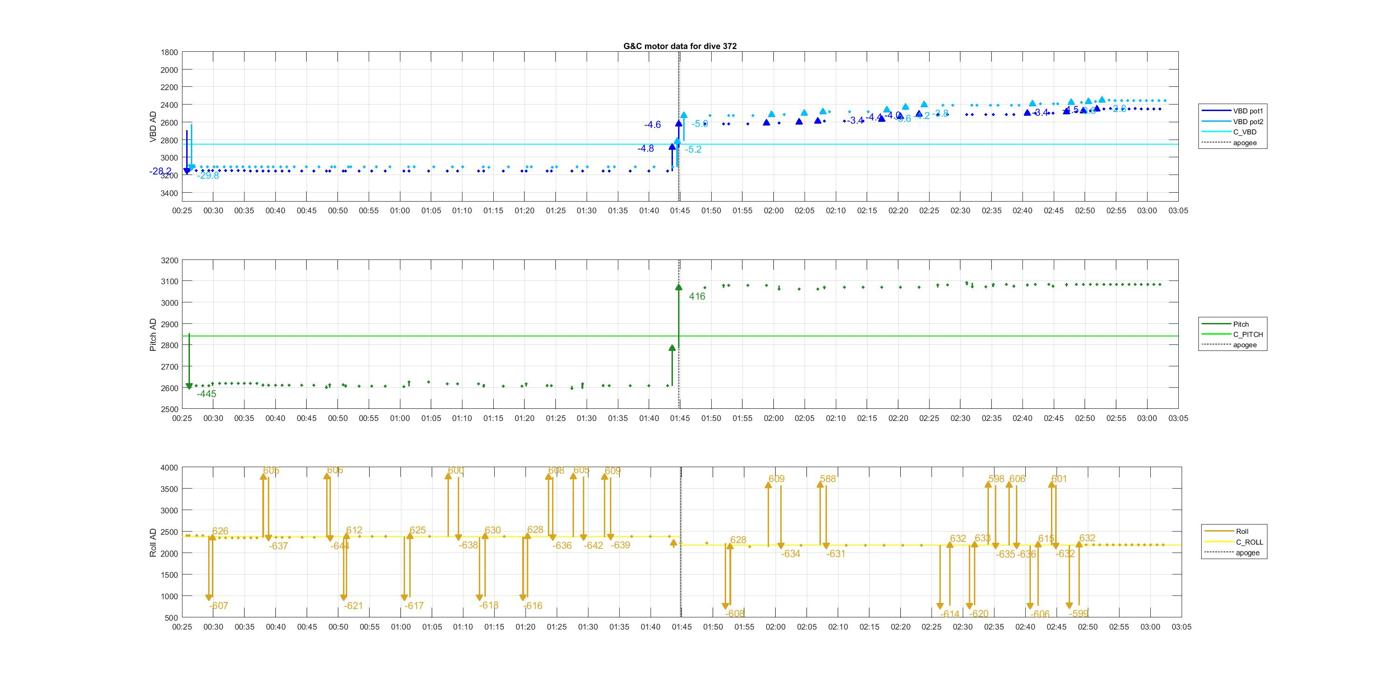The width and height of the screenshot is (1400, 693).
Task: Click the 'Roll AD' y-axis label
Action: pyautogui.click(x=154, y=542)
